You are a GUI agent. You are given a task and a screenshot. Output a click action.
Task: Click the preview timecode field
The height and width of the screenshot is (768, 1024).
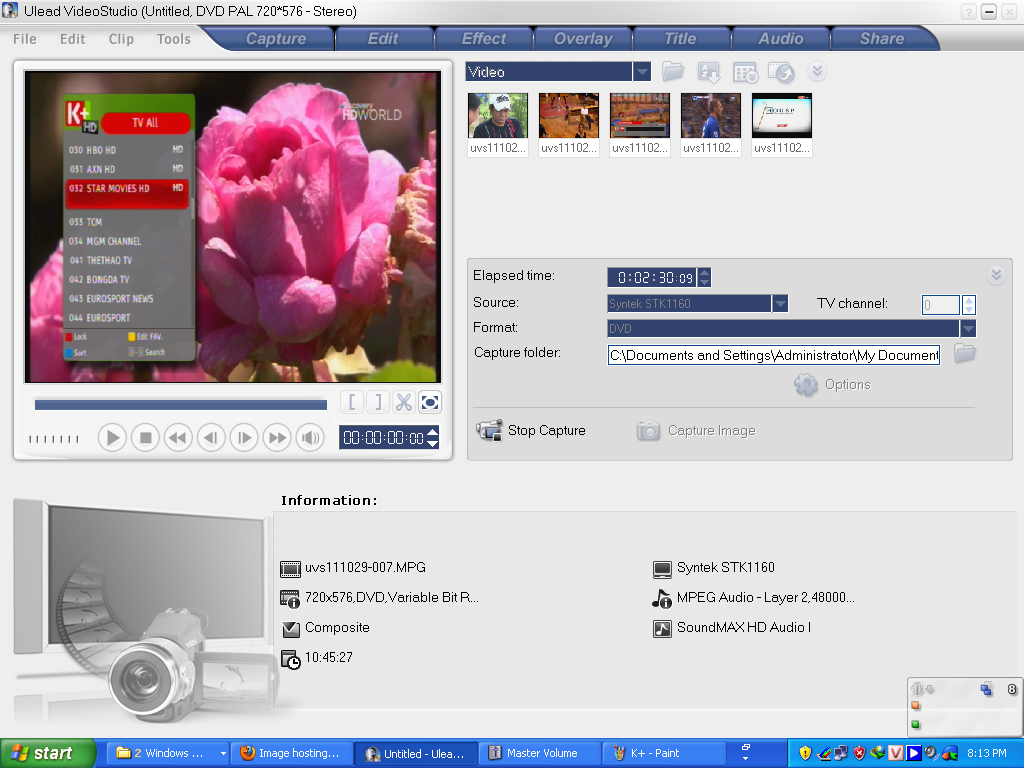(x=383, y=438)
